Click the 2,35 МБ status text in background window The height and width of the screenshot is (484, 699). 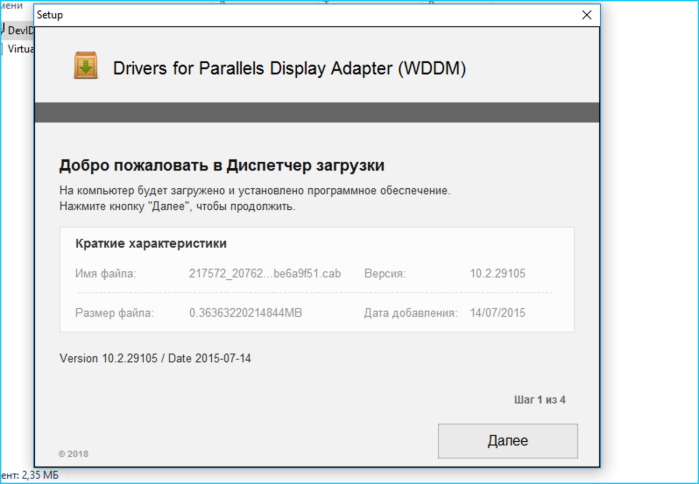click(x=40, y=476)
